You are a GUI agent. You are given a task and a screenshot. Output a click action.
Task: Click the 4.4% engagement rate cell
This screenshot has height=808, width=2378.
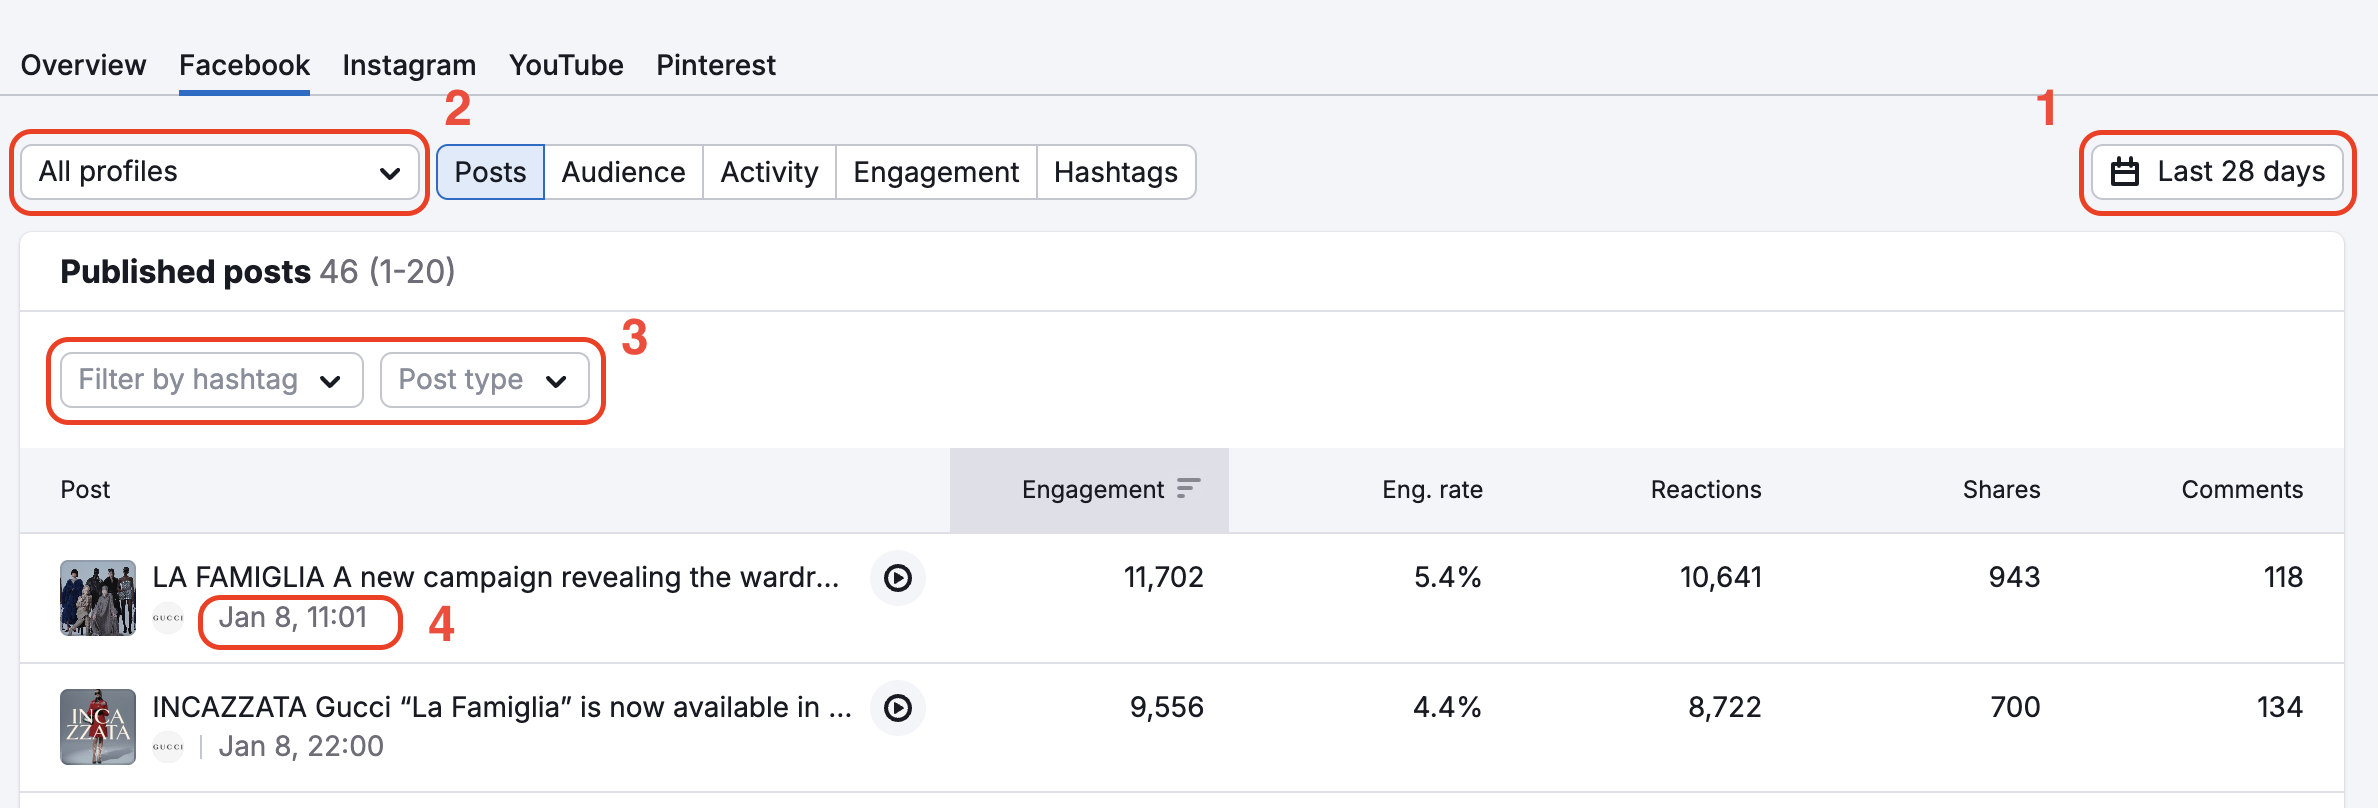click(x=1447, y=707)
